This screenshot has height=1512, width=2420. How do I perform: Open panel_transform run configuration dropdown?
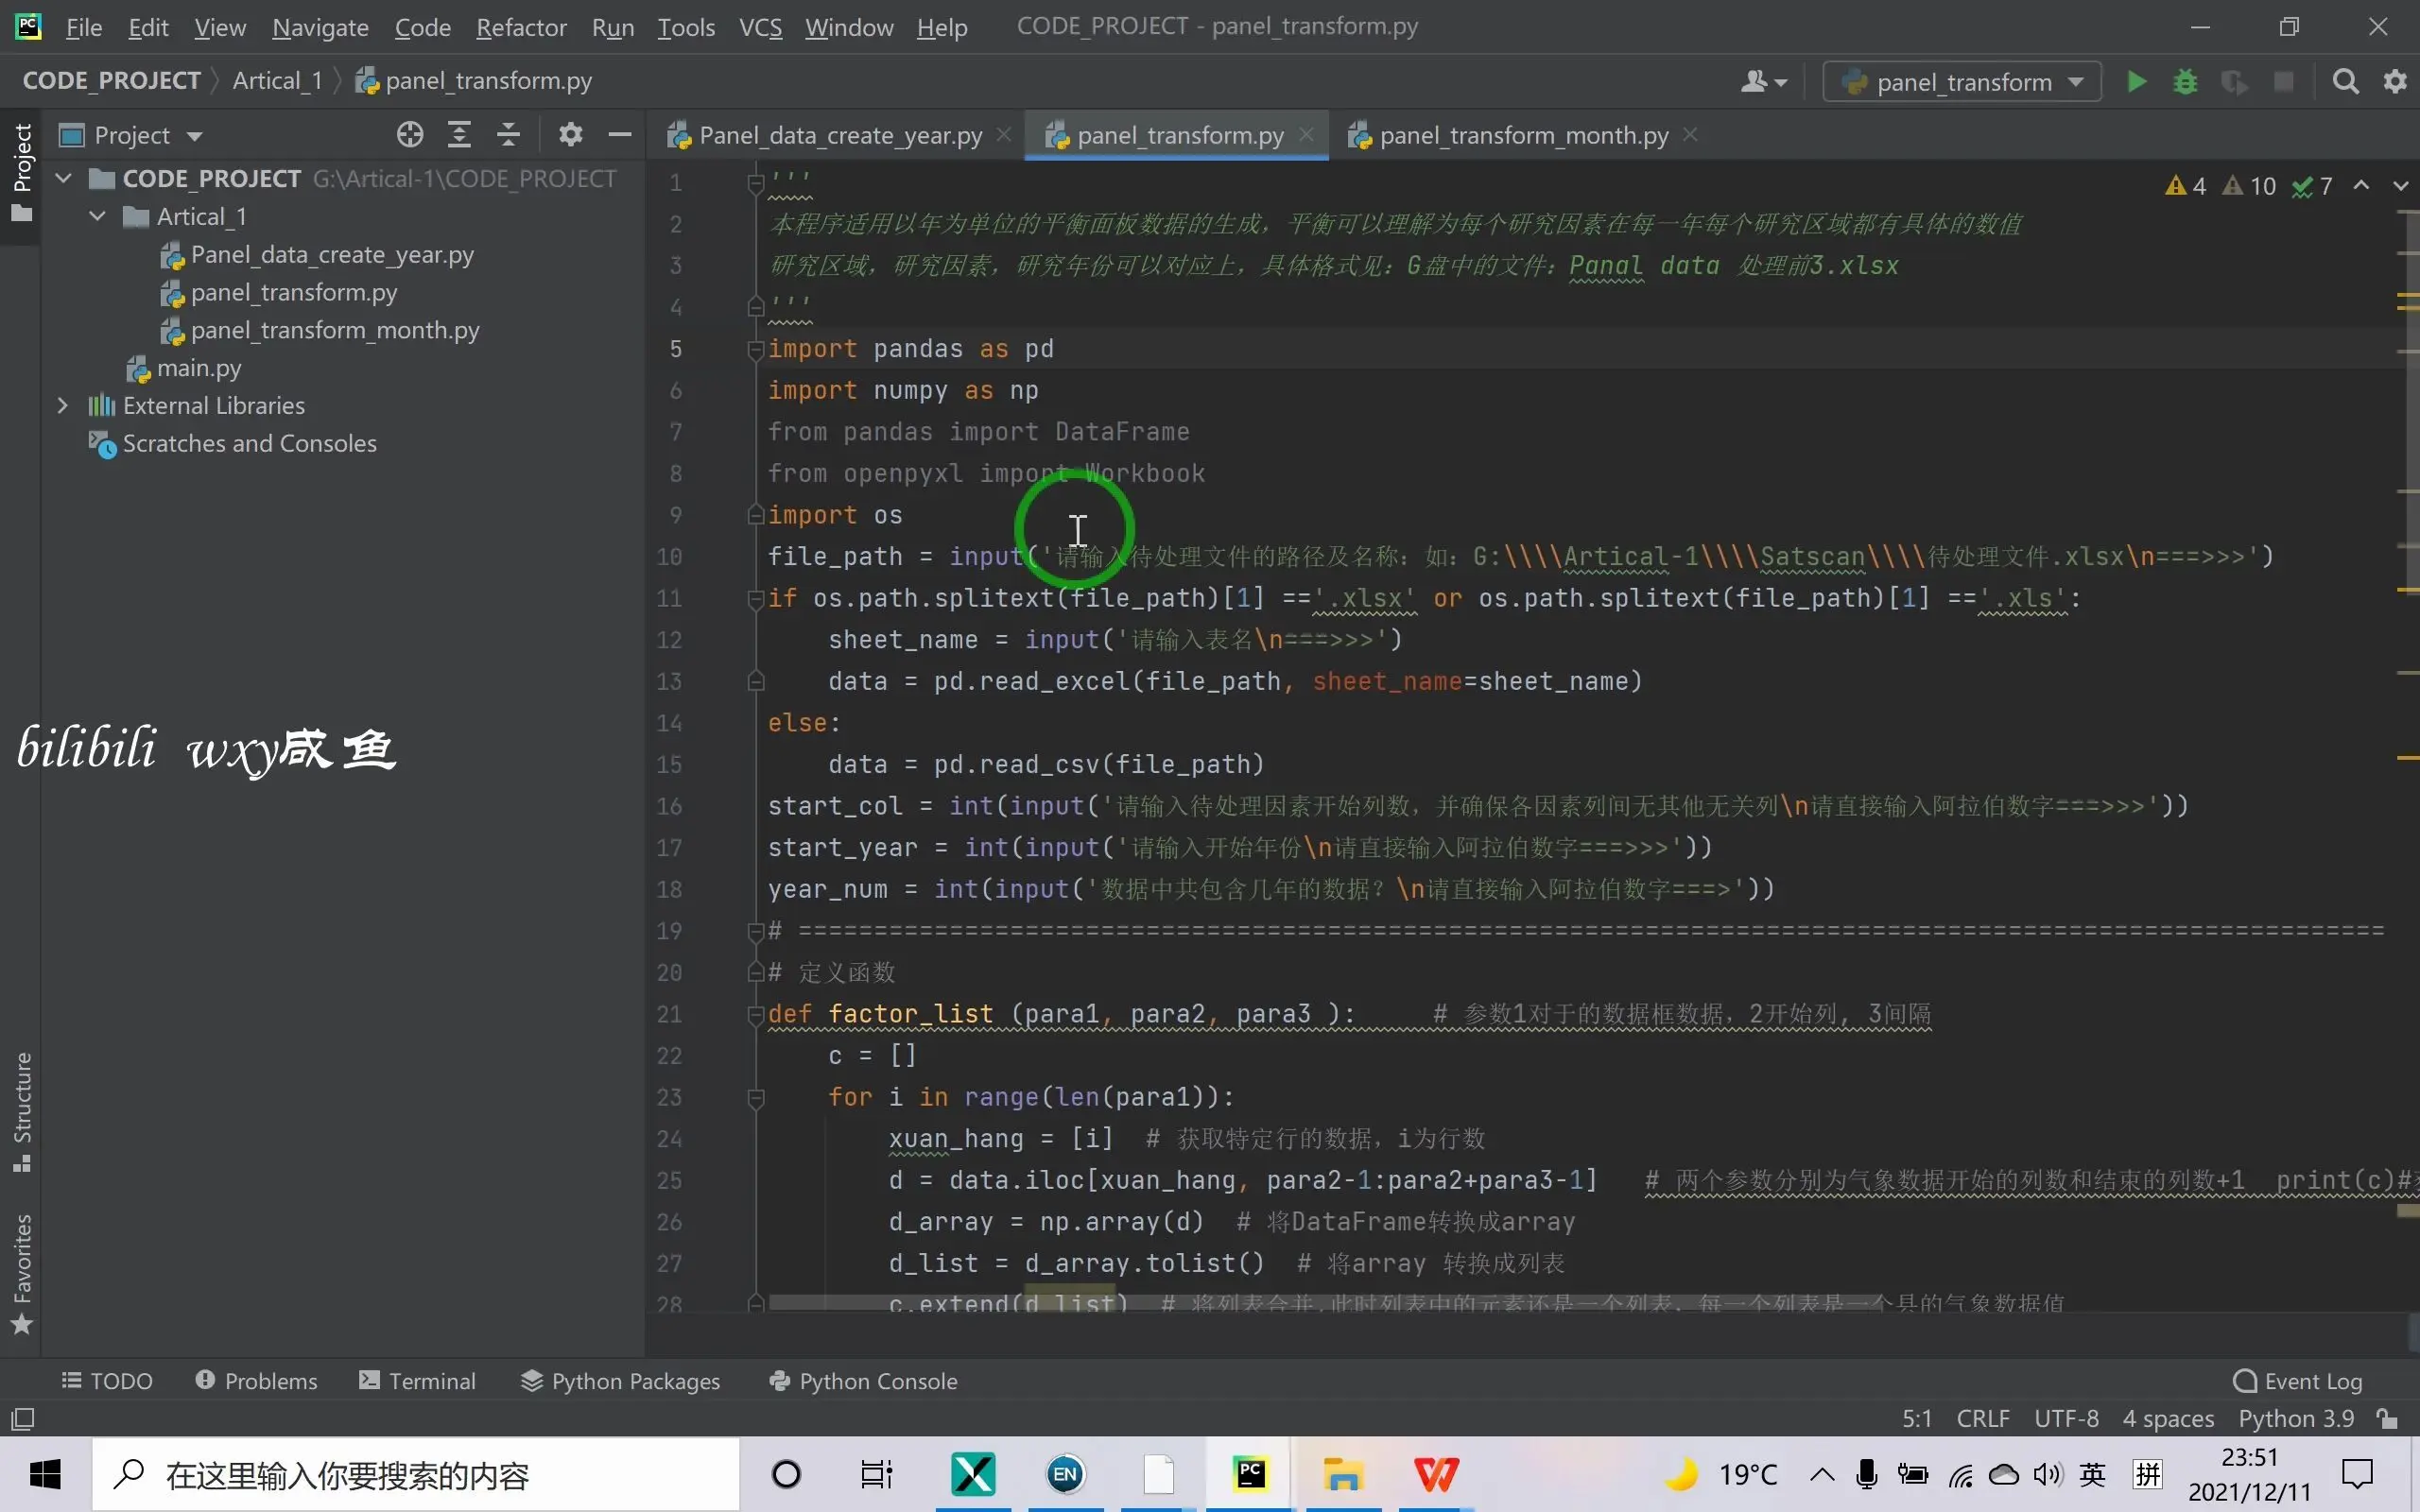tap(1962, 82)
